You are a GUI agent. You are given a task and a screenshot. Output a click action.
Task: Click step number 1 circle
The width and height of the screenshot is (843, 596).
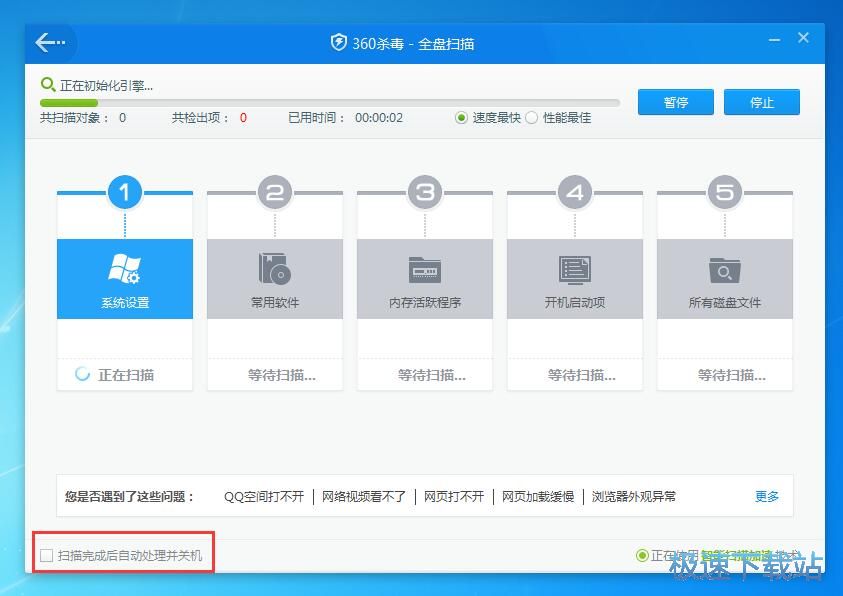[125, 192]
